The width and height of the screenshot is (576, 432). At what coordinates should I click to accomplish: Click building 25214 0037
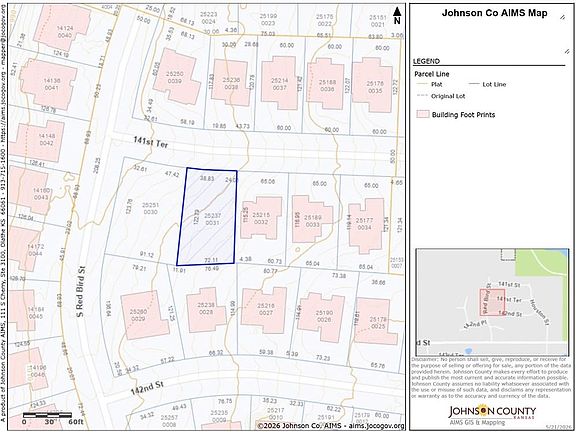click(279, 83)
